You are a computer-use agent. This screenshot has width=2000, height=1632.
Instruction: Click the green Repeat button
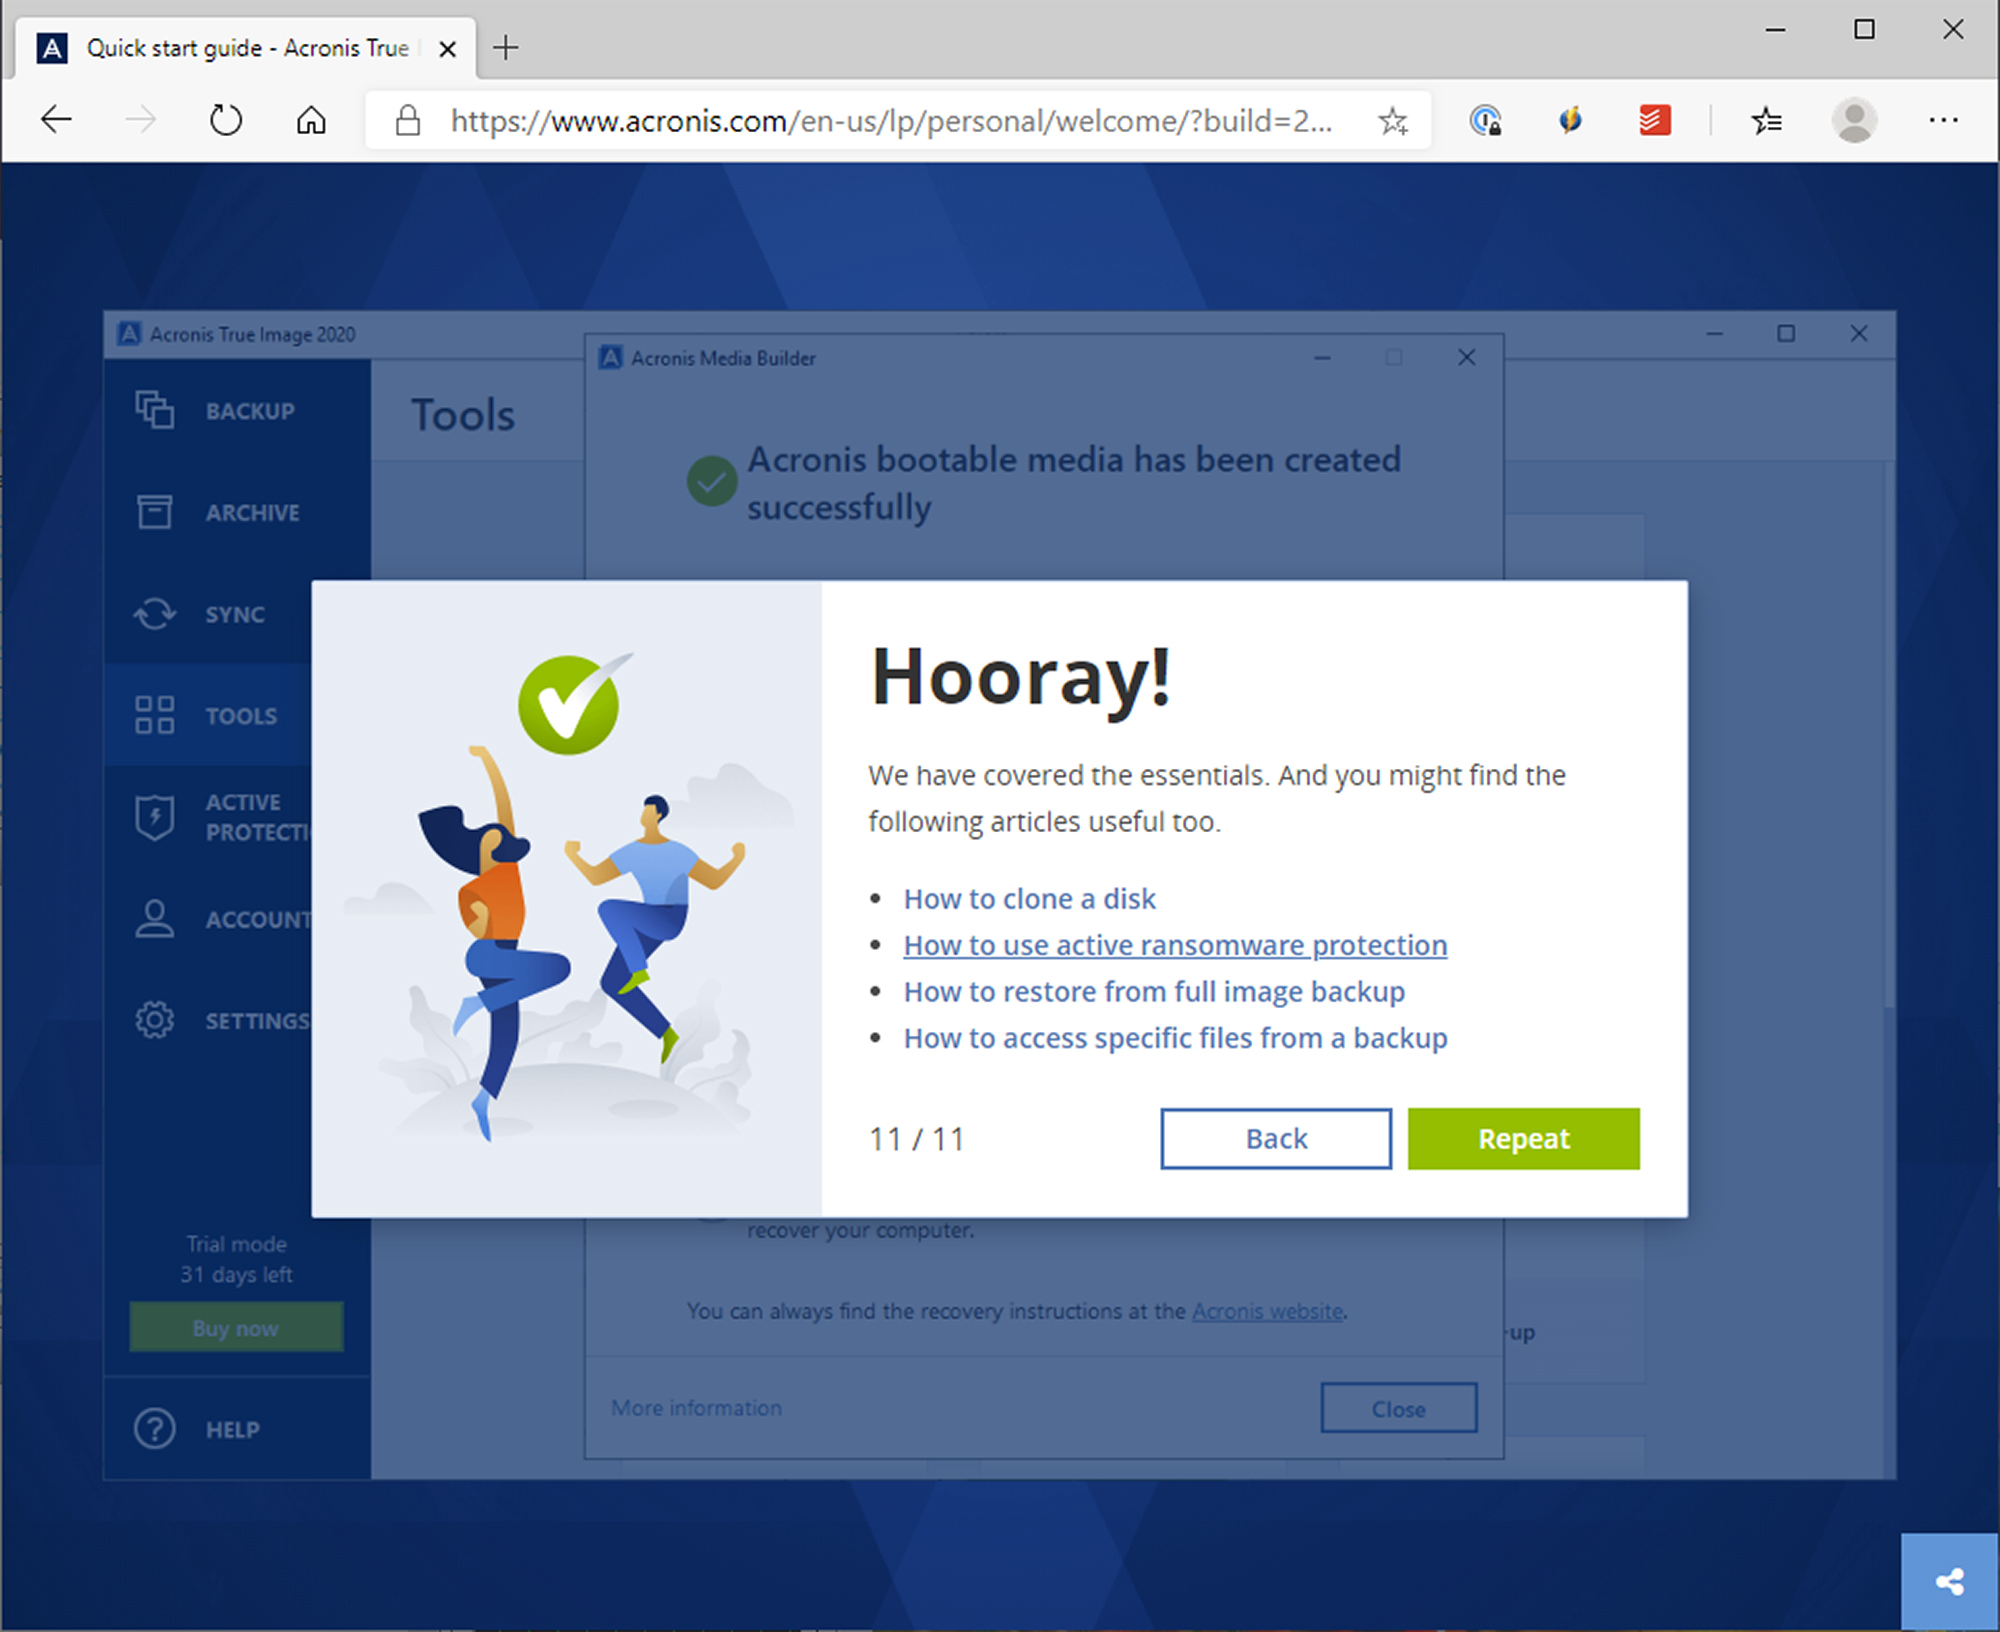(1523, 1138)
